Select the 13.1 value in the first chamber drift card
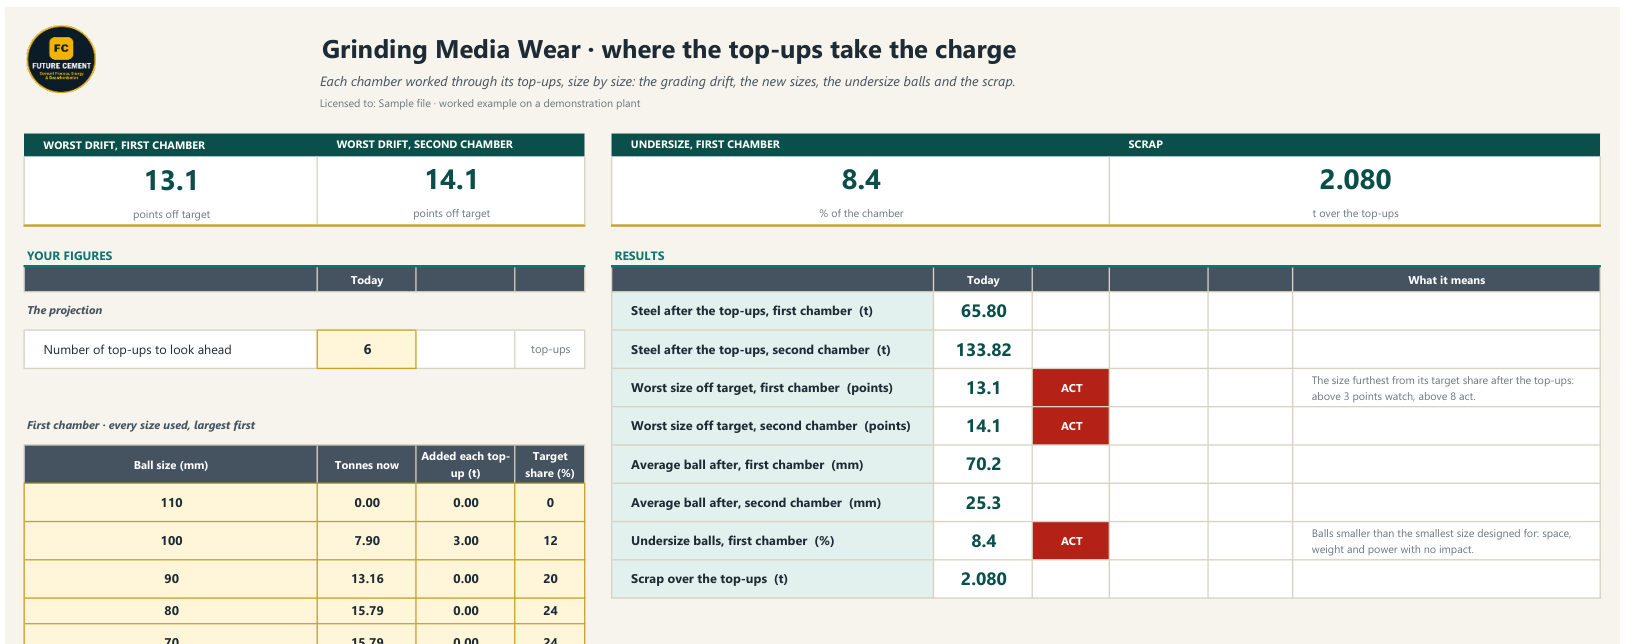The image size is (1647, 644). coord(171,180)
